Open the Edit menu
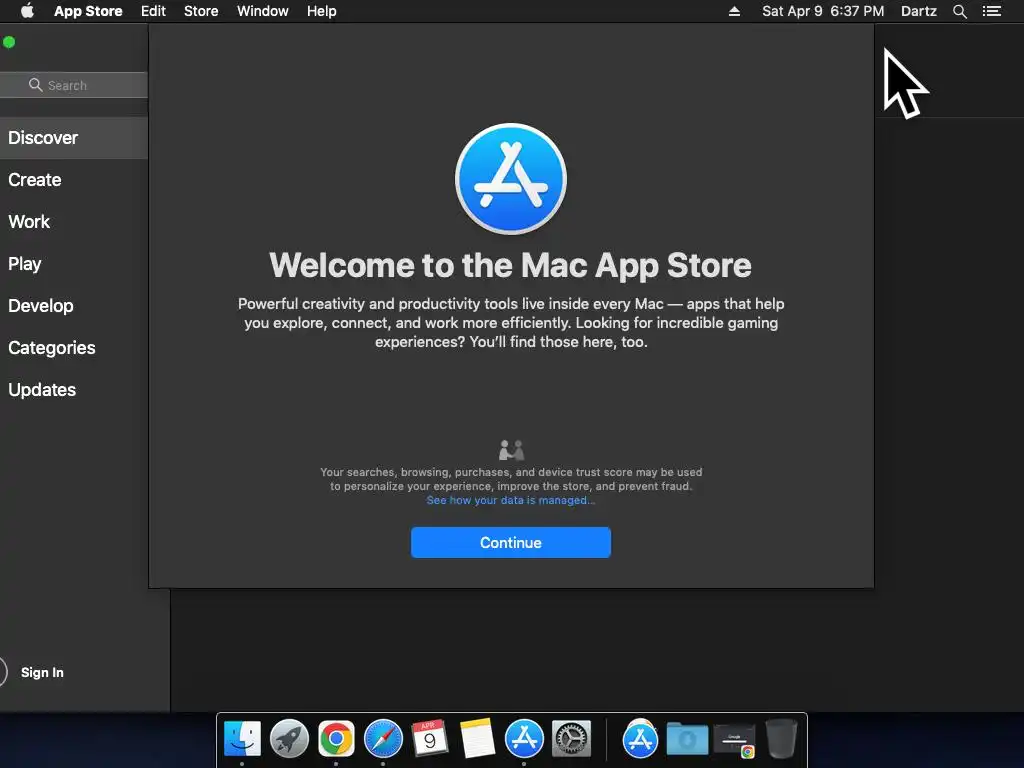1024x768 pixels. point(153,11)
